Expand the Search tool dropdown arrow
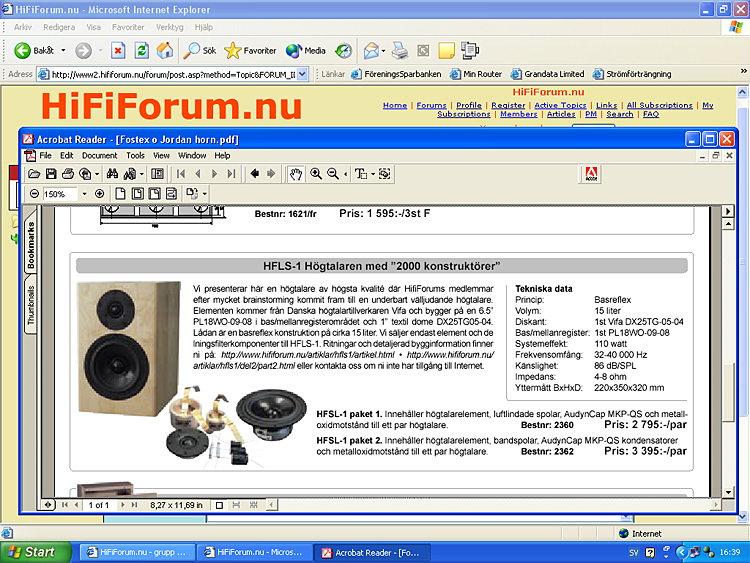 (142, 174)
